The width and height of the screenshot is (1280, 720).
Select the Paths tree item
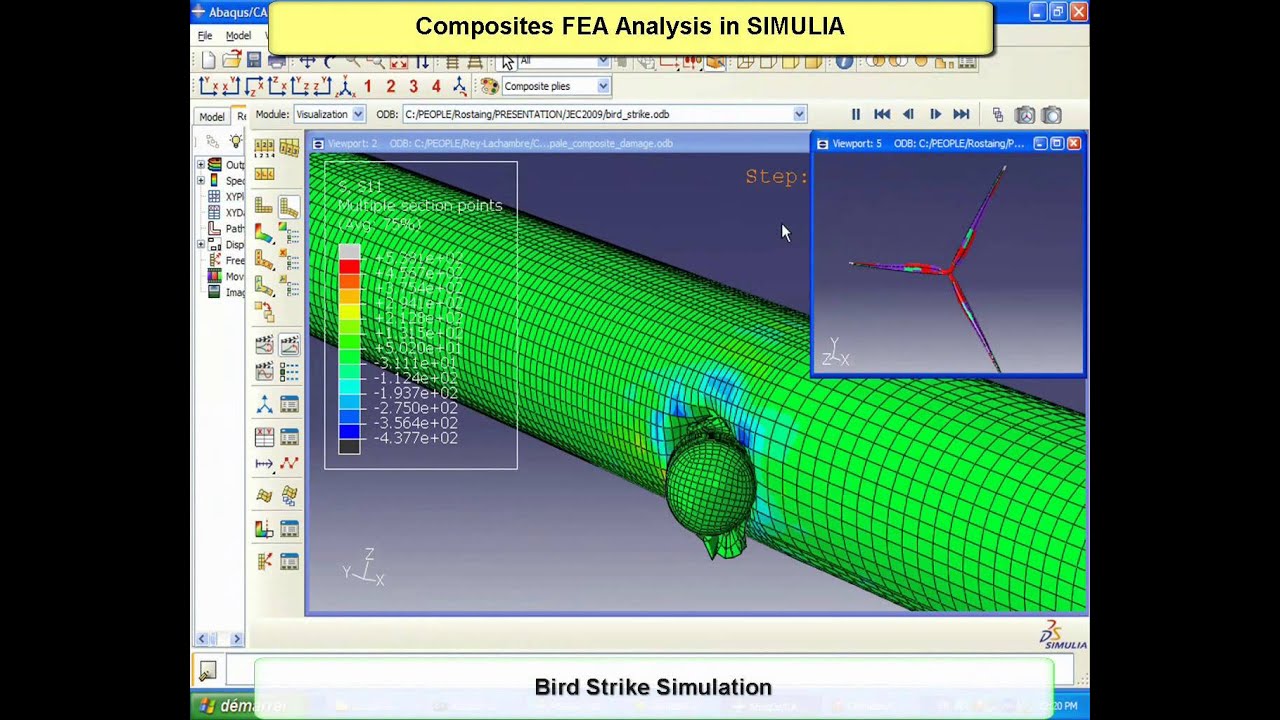click(226, 228)
